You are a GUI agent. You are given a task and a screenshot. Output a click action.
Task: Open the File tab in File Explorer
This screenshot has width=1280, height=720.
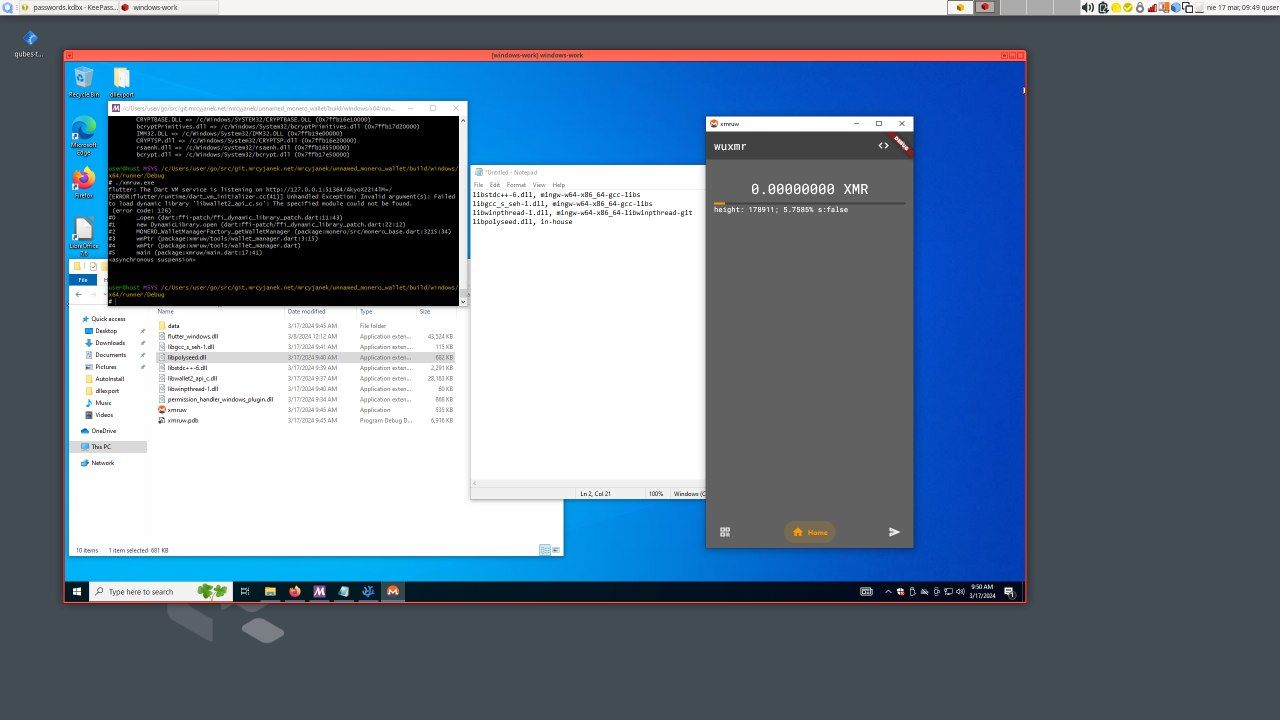[x=83, y=280]
